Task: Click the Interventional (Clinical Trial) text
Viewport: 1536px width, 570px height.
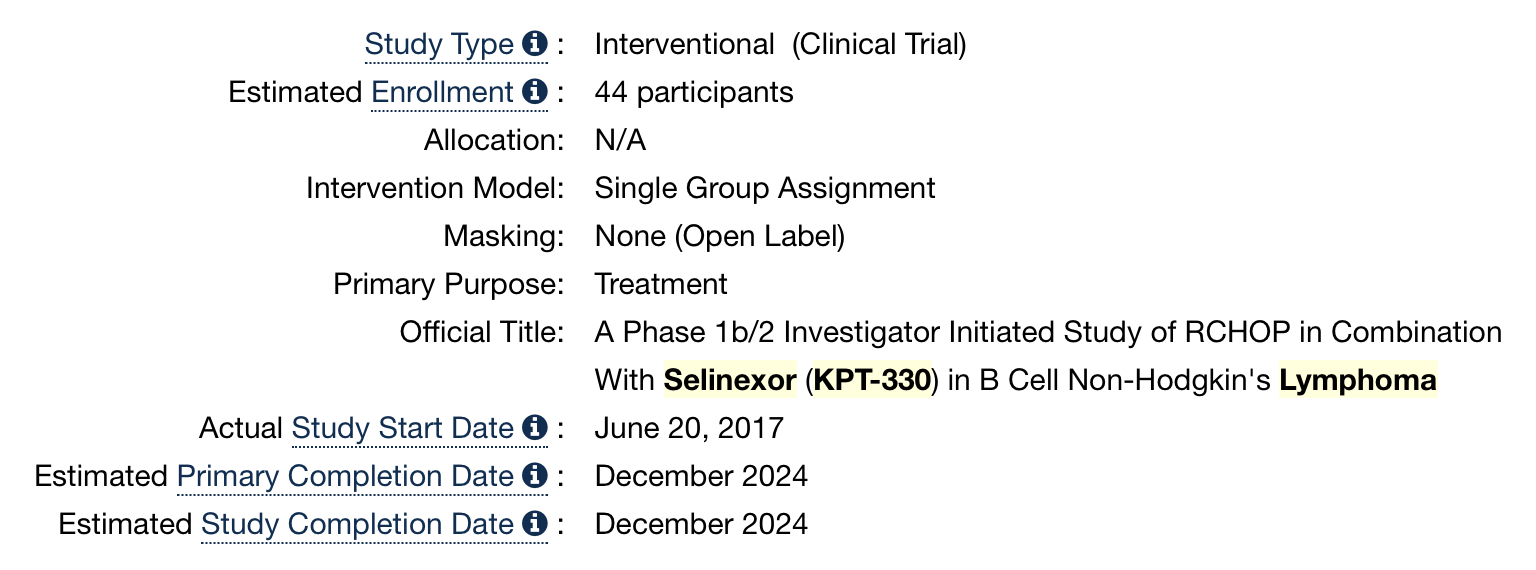Action: tap(780, 45)
